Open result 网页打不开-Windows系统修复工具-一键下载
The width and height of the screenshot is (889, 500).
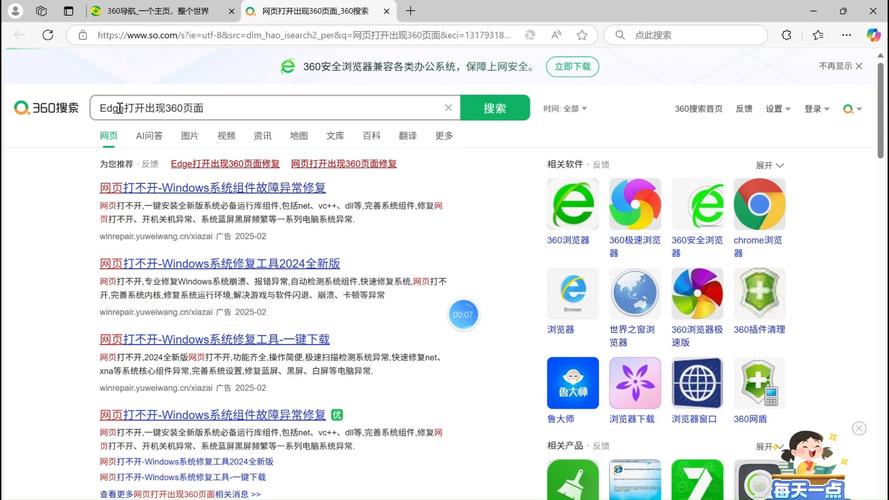coord(214,339)
